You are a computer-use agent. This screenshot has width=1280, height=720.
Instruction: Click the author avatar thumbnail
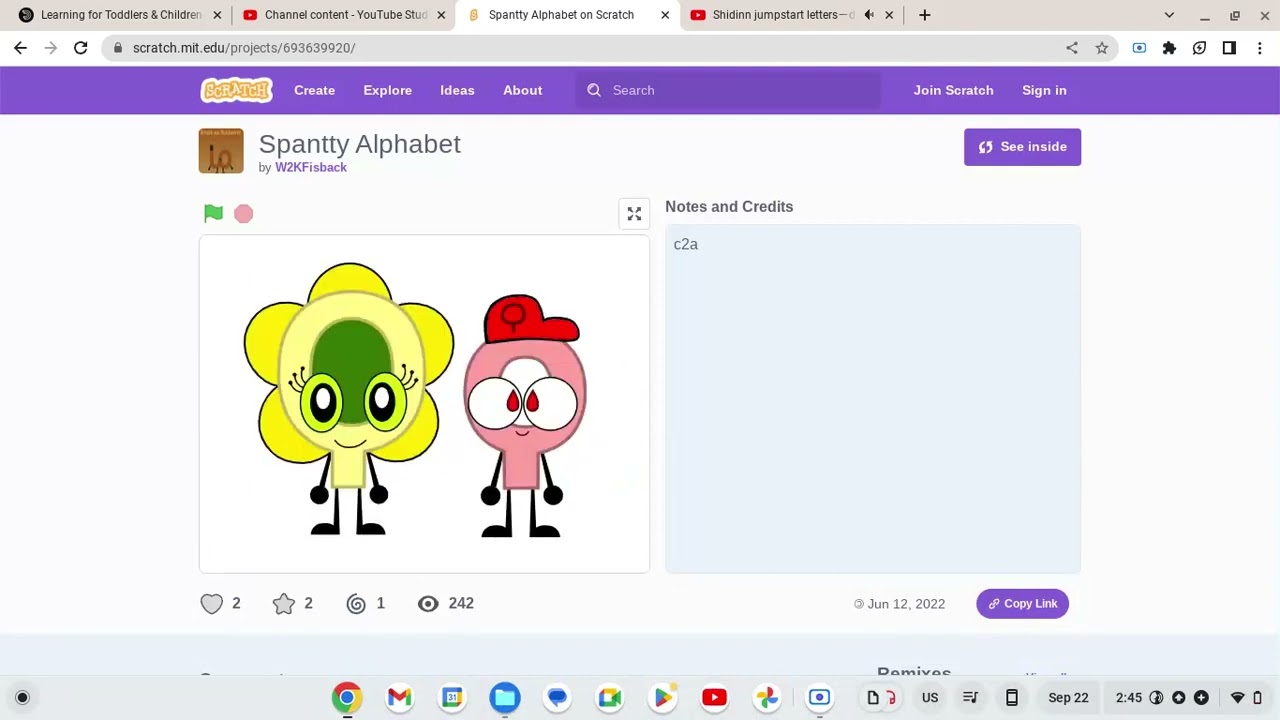(221, 151)
